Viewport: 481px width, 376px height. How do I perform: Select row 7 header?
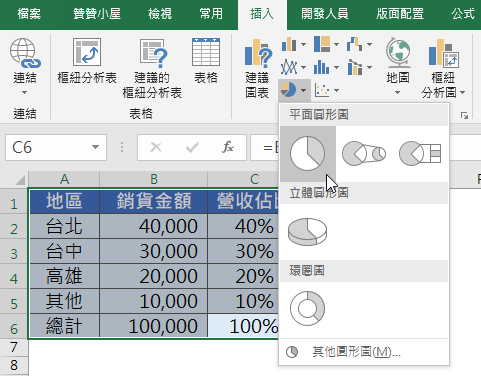(14, 347)
